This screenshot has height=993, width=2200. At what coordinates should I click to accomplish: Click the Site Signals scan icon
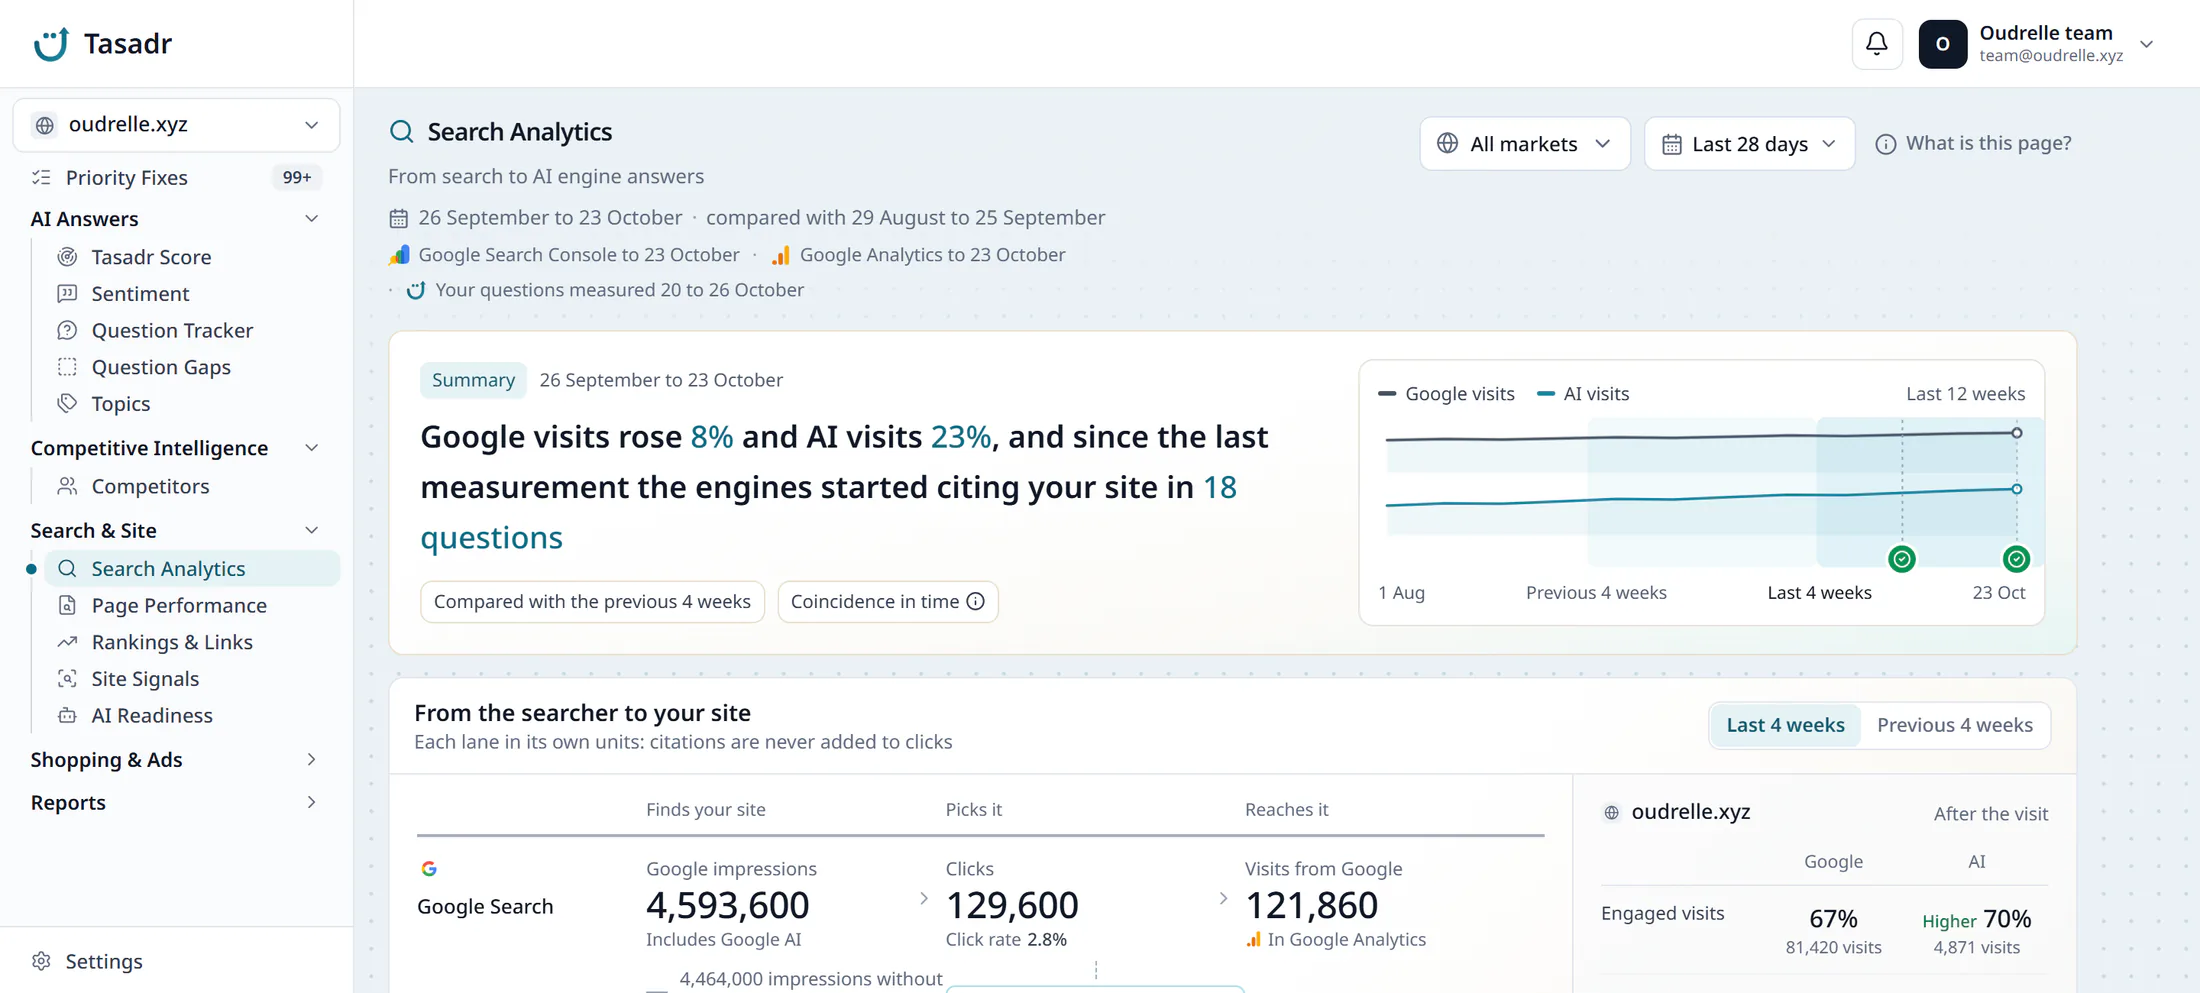[67, 679]
